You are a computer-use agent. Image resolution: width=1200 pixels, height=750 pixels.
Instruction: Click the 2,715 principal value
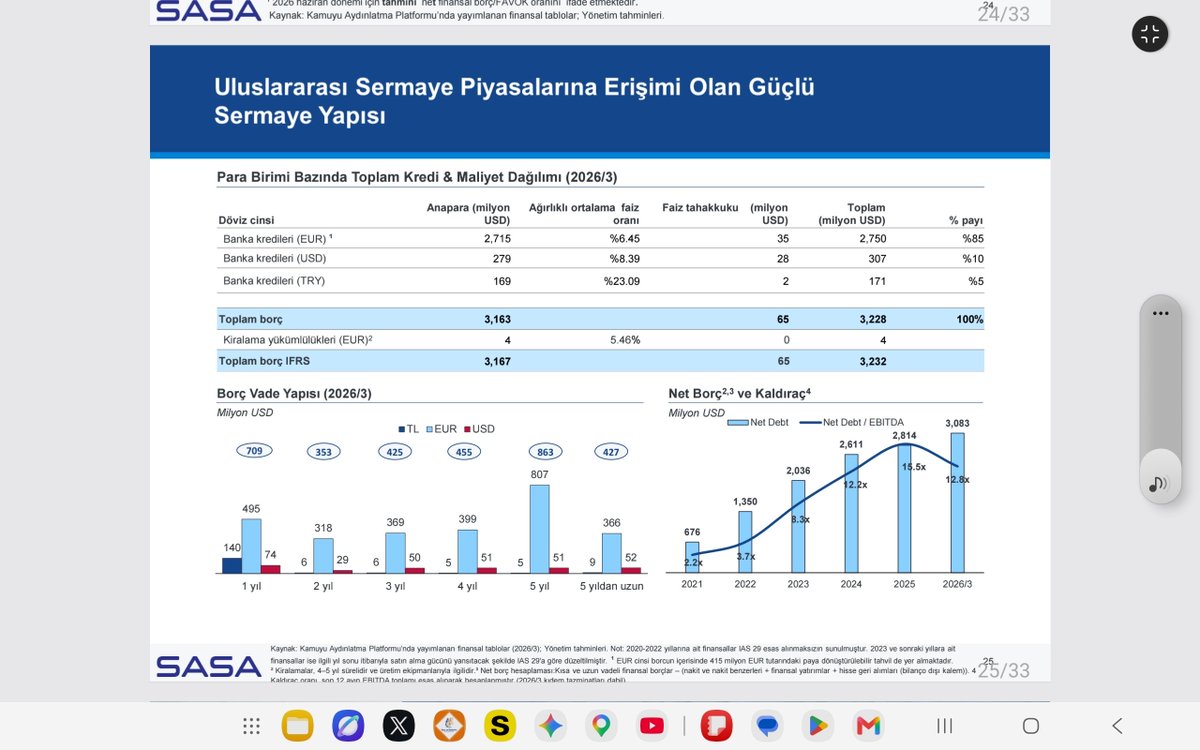click(x=496, y=239)
